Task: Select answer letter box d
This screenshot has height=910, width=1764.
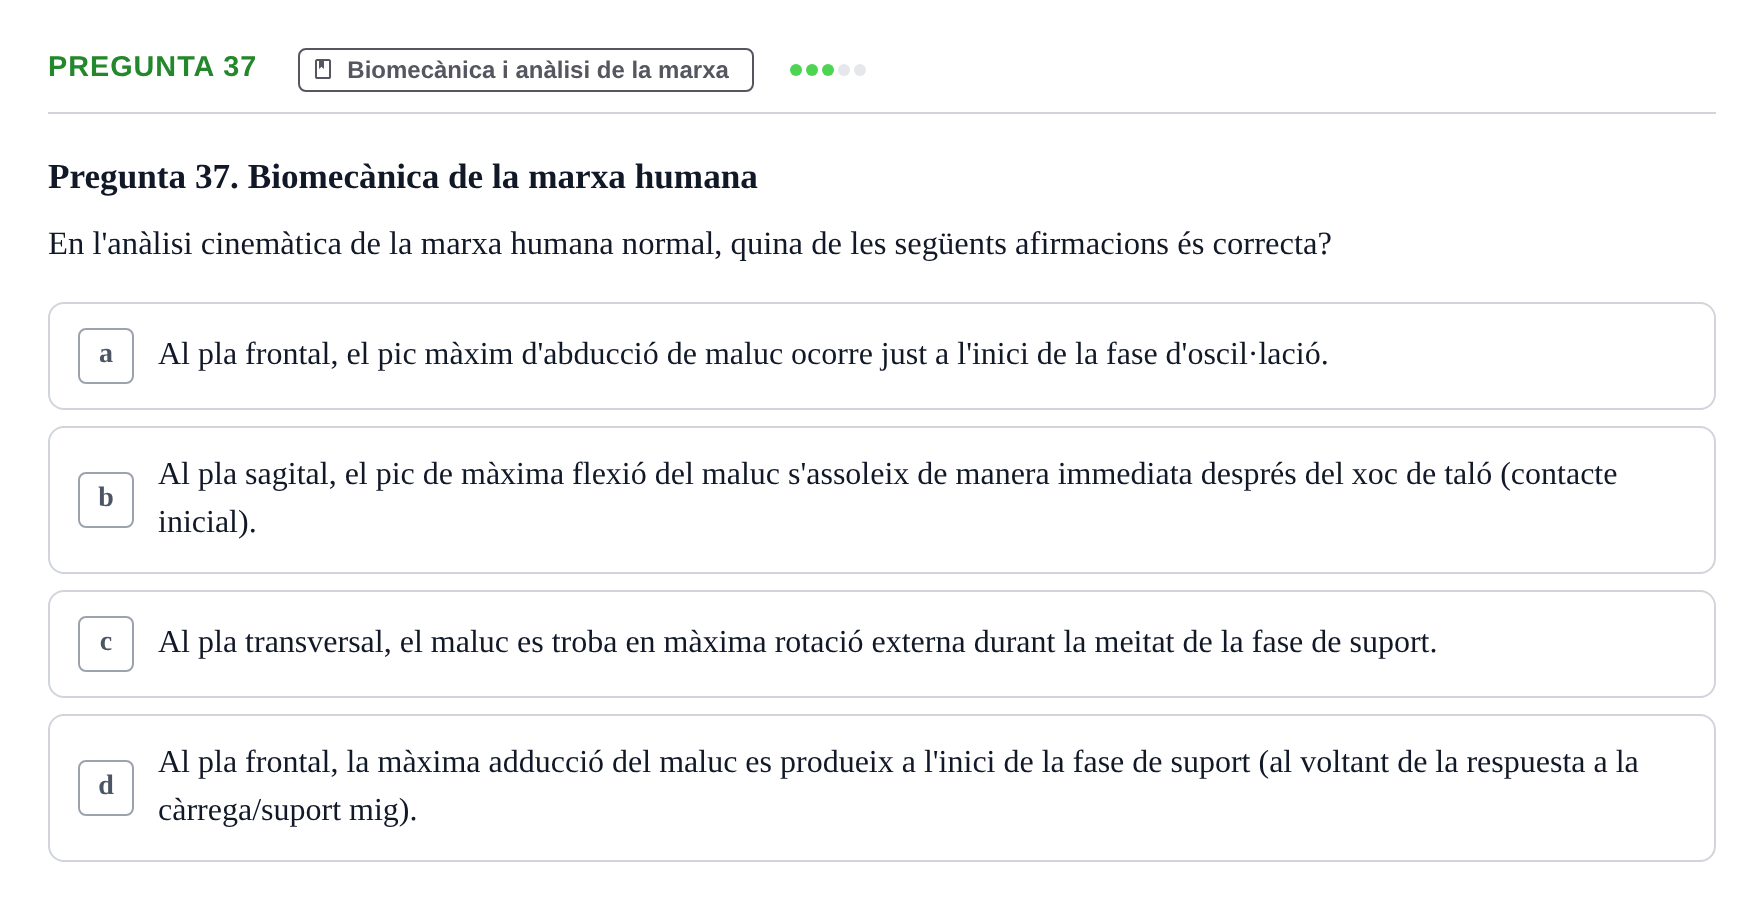Action: pyautogui.click(x=106, y=788)
